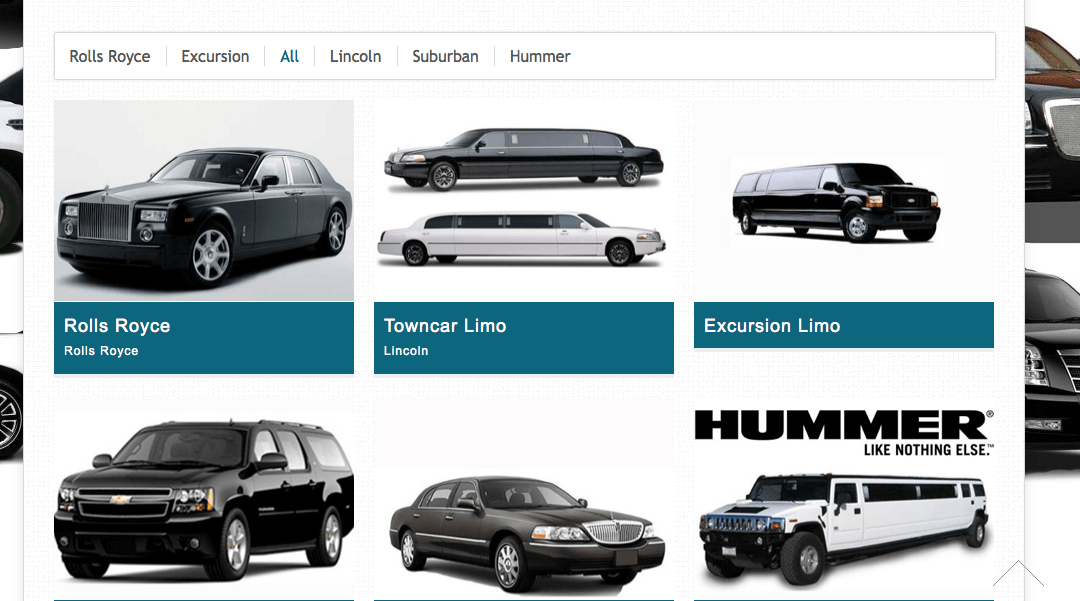Switch to the Excursion filter tab
The height and width of the screenshot is (601, 1080).
tap(215, 56)
